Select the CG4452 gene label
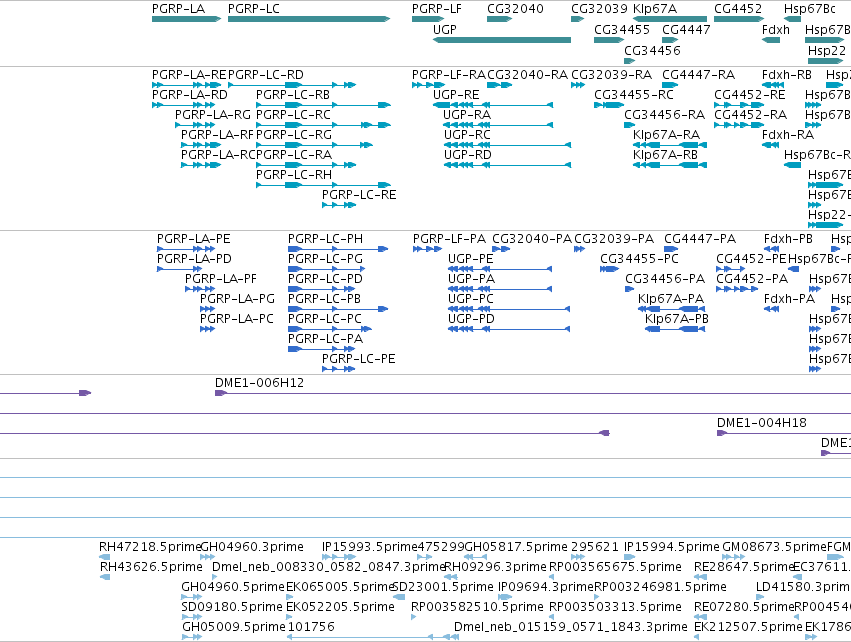Image resolution: width=851 pixels, height=642 pixels. point(738,9)
